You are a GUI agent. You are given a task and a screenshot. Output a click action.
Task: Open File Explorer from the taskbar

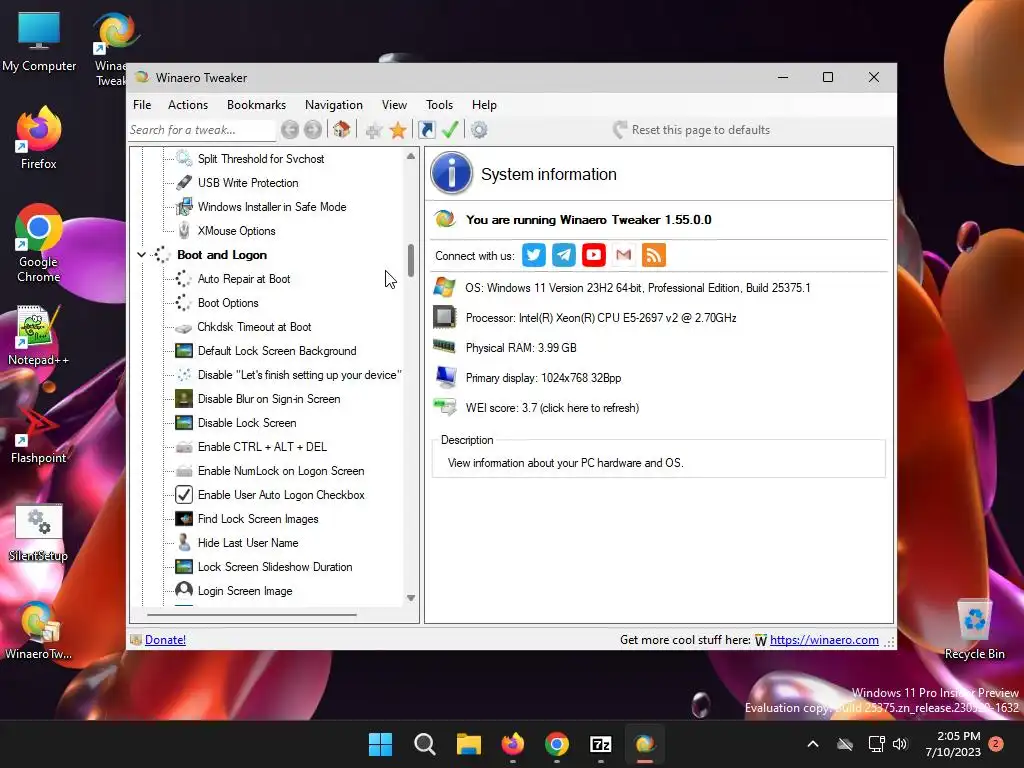(468, 744)
